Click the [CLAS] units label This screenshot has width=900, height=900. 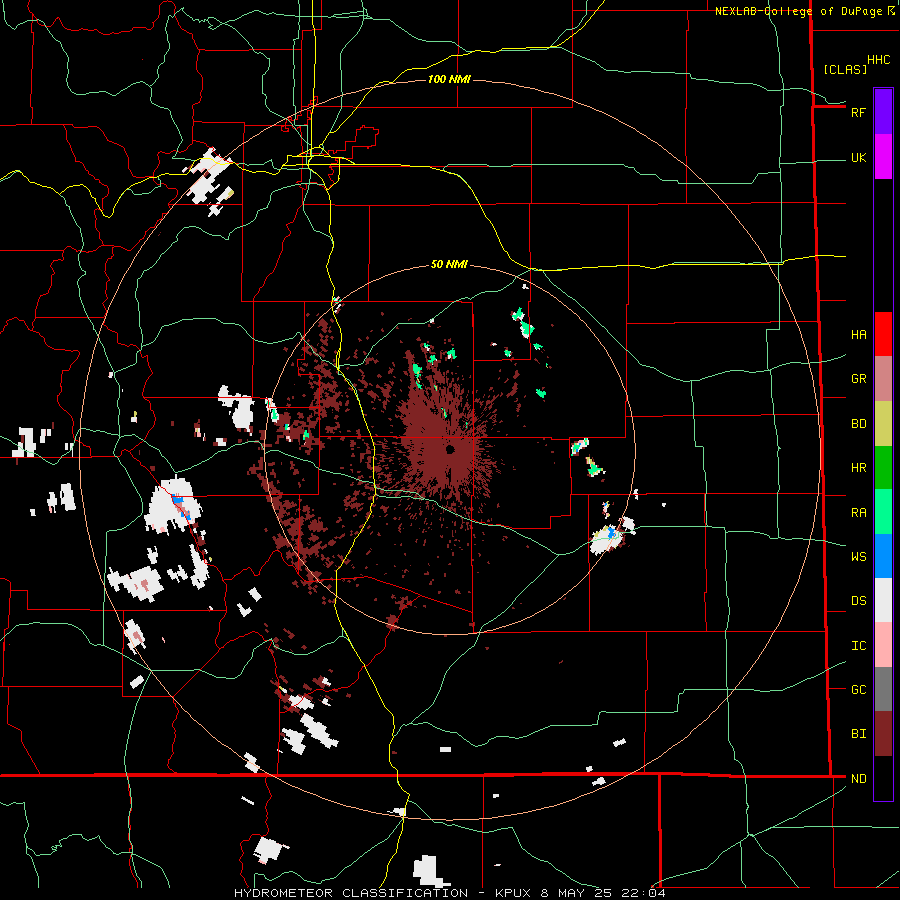845,69
